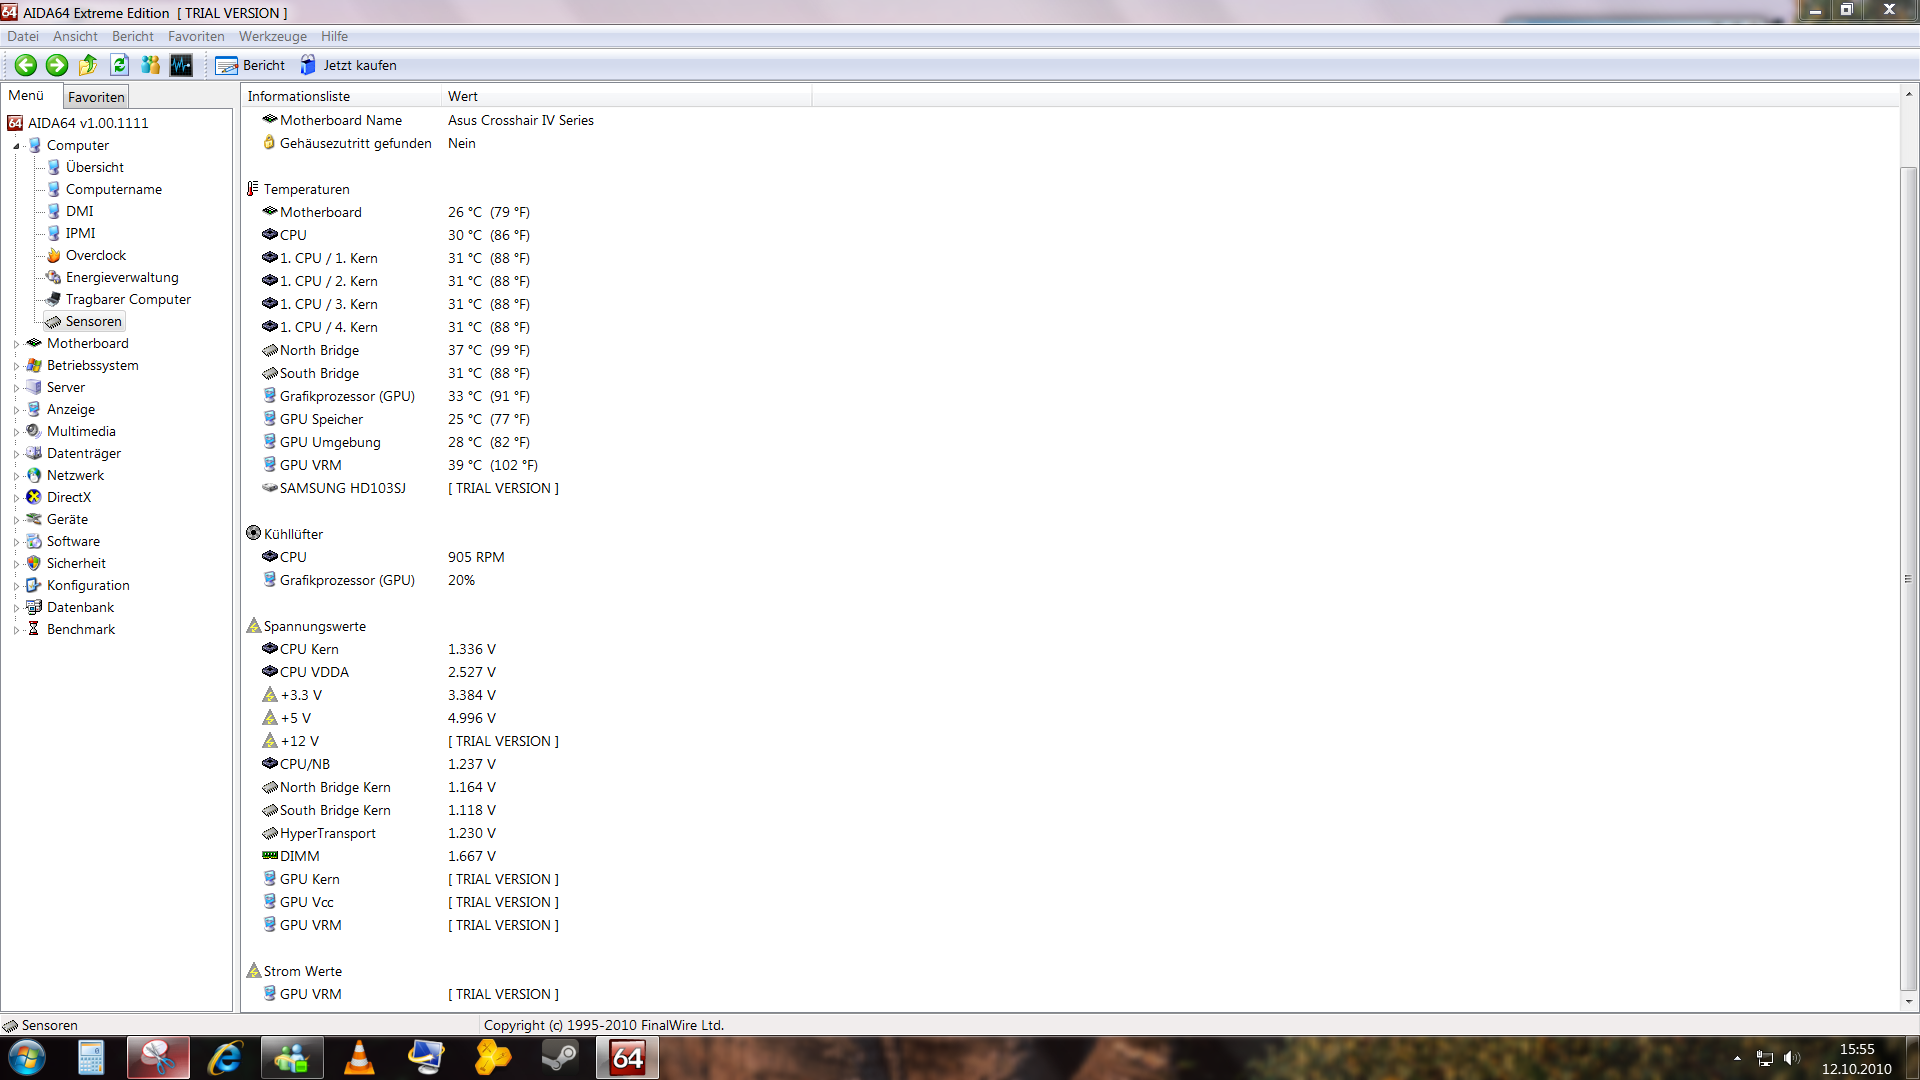This screenshot has height=1080, width=1920.
Task: Click the Benchmark hourglass icon
Action: [x=34, y=629]
